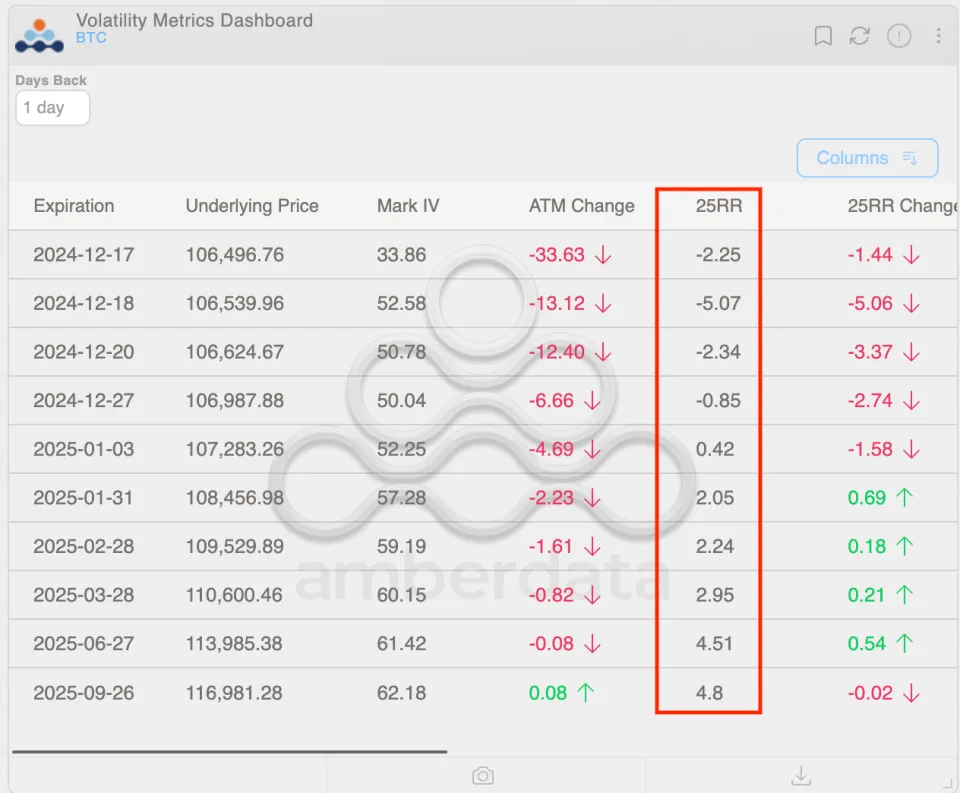Click the Underlying Price column header
This screenshot has height=793, width=960.
[x=252, y=206]
